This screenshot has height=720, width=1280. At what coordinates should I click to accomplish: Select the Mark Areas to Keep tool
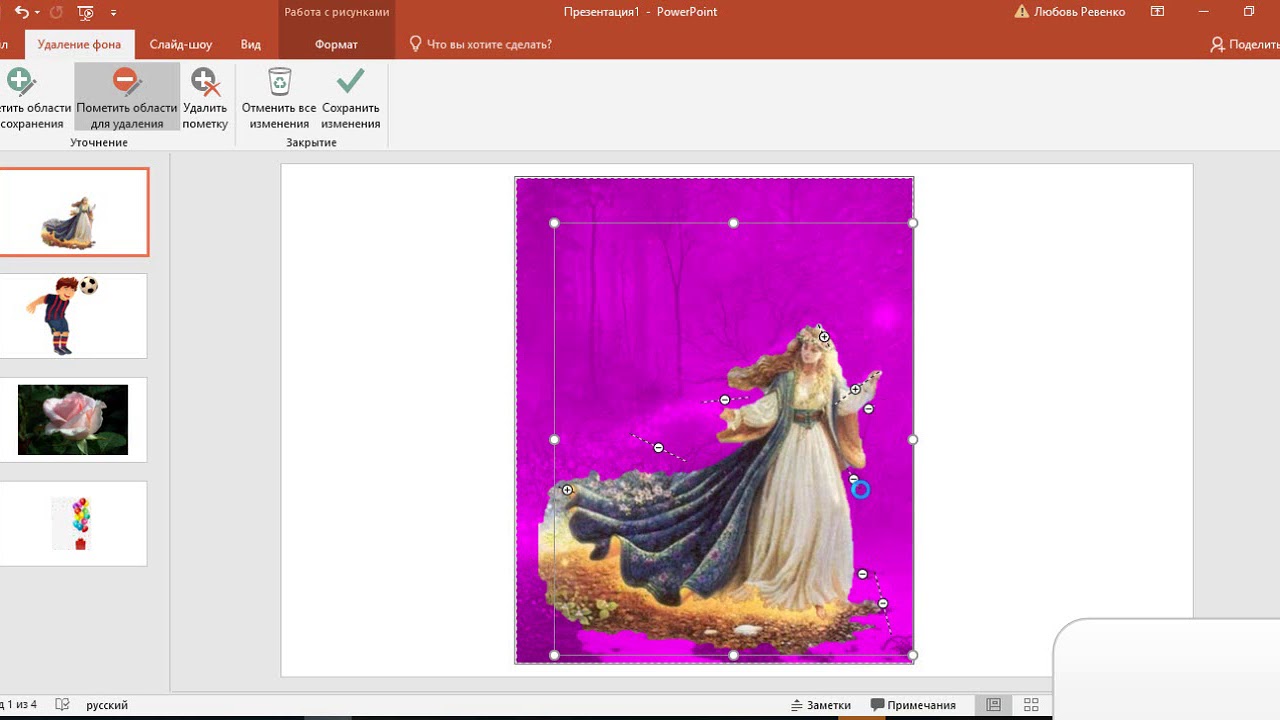[x=34, y=97]
